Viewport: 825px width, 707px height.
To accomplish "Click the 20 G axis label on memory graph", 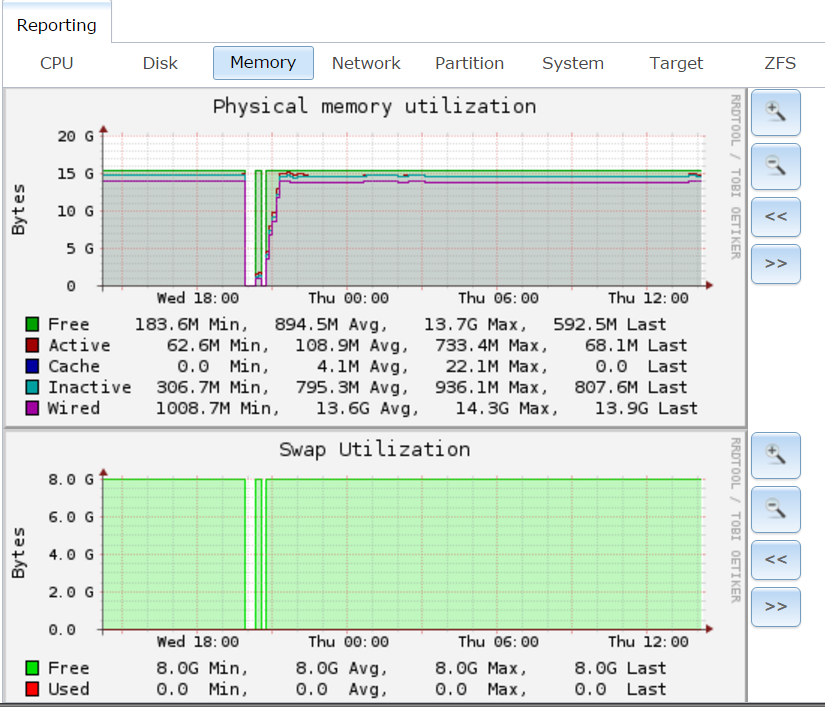I will coord(75,136).
